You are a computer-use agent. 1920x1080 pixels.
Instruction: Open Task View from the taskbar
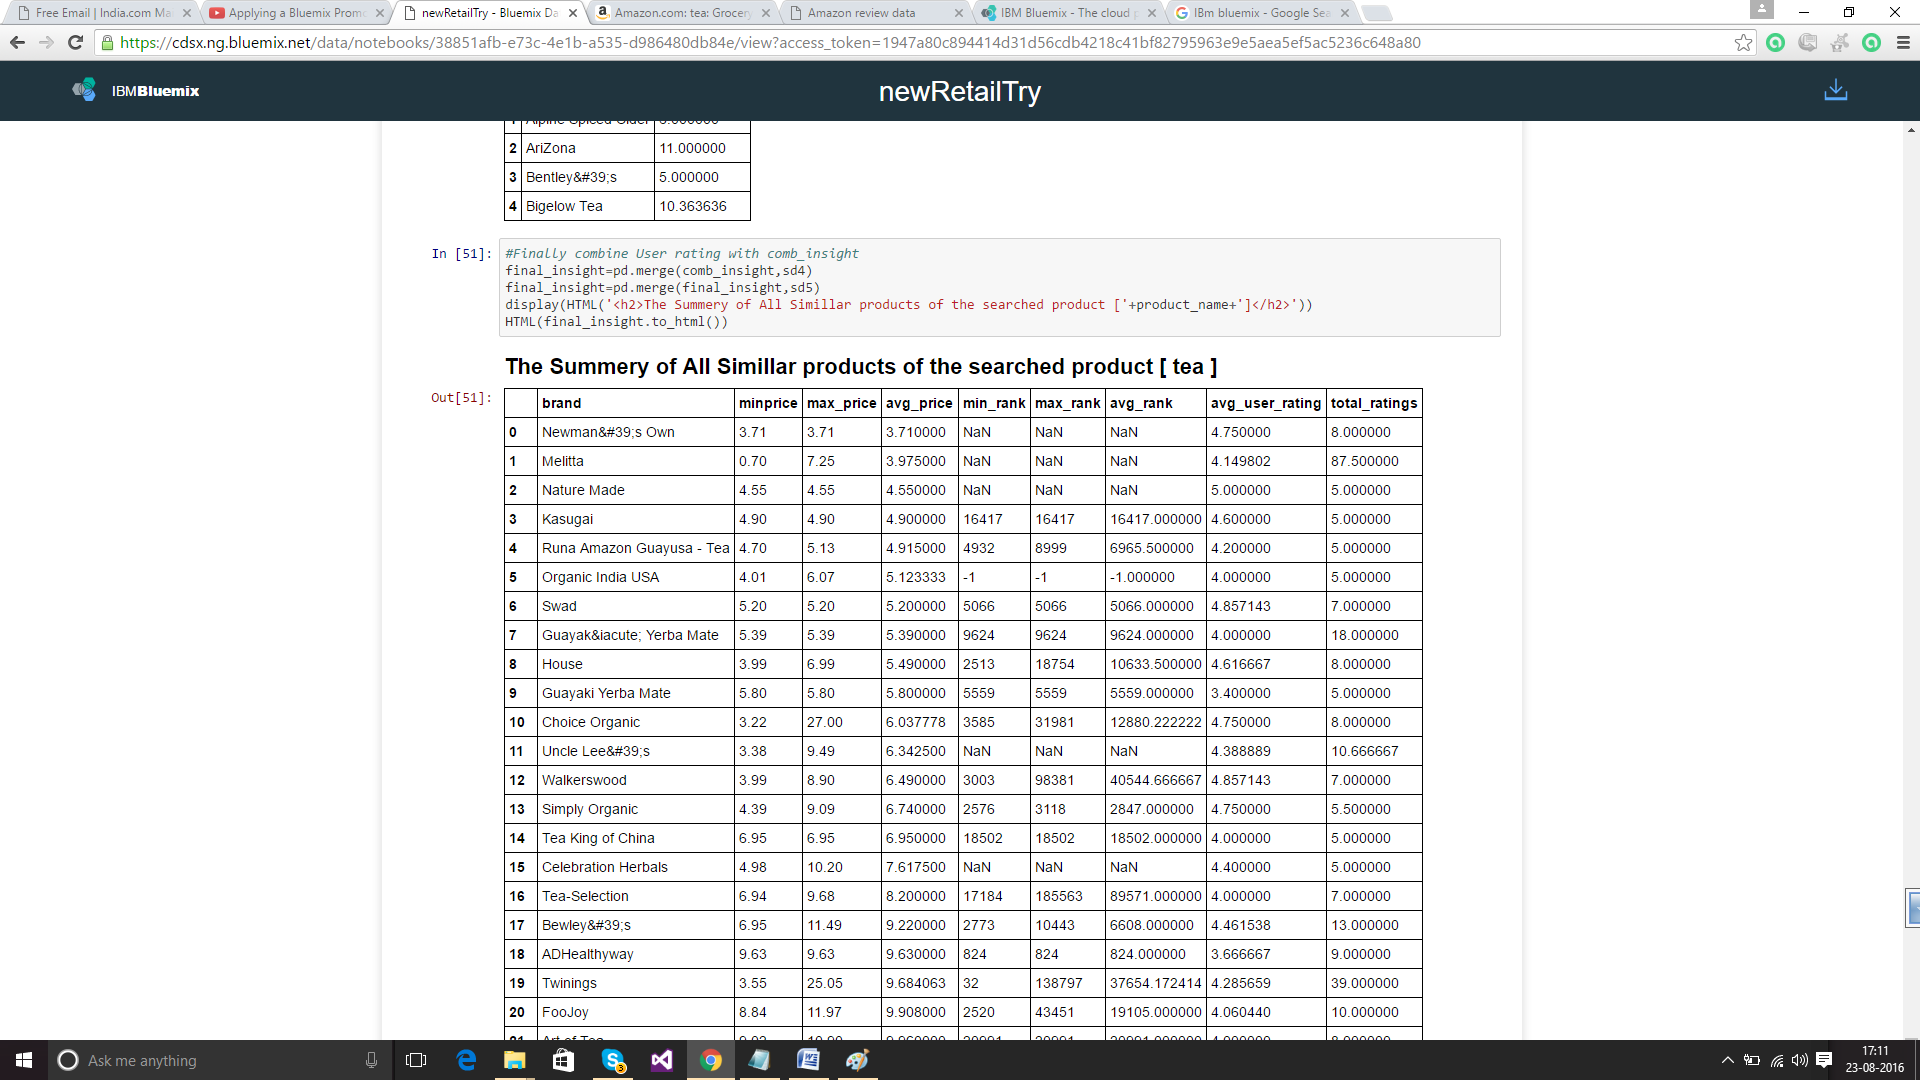click(416, 1060)
